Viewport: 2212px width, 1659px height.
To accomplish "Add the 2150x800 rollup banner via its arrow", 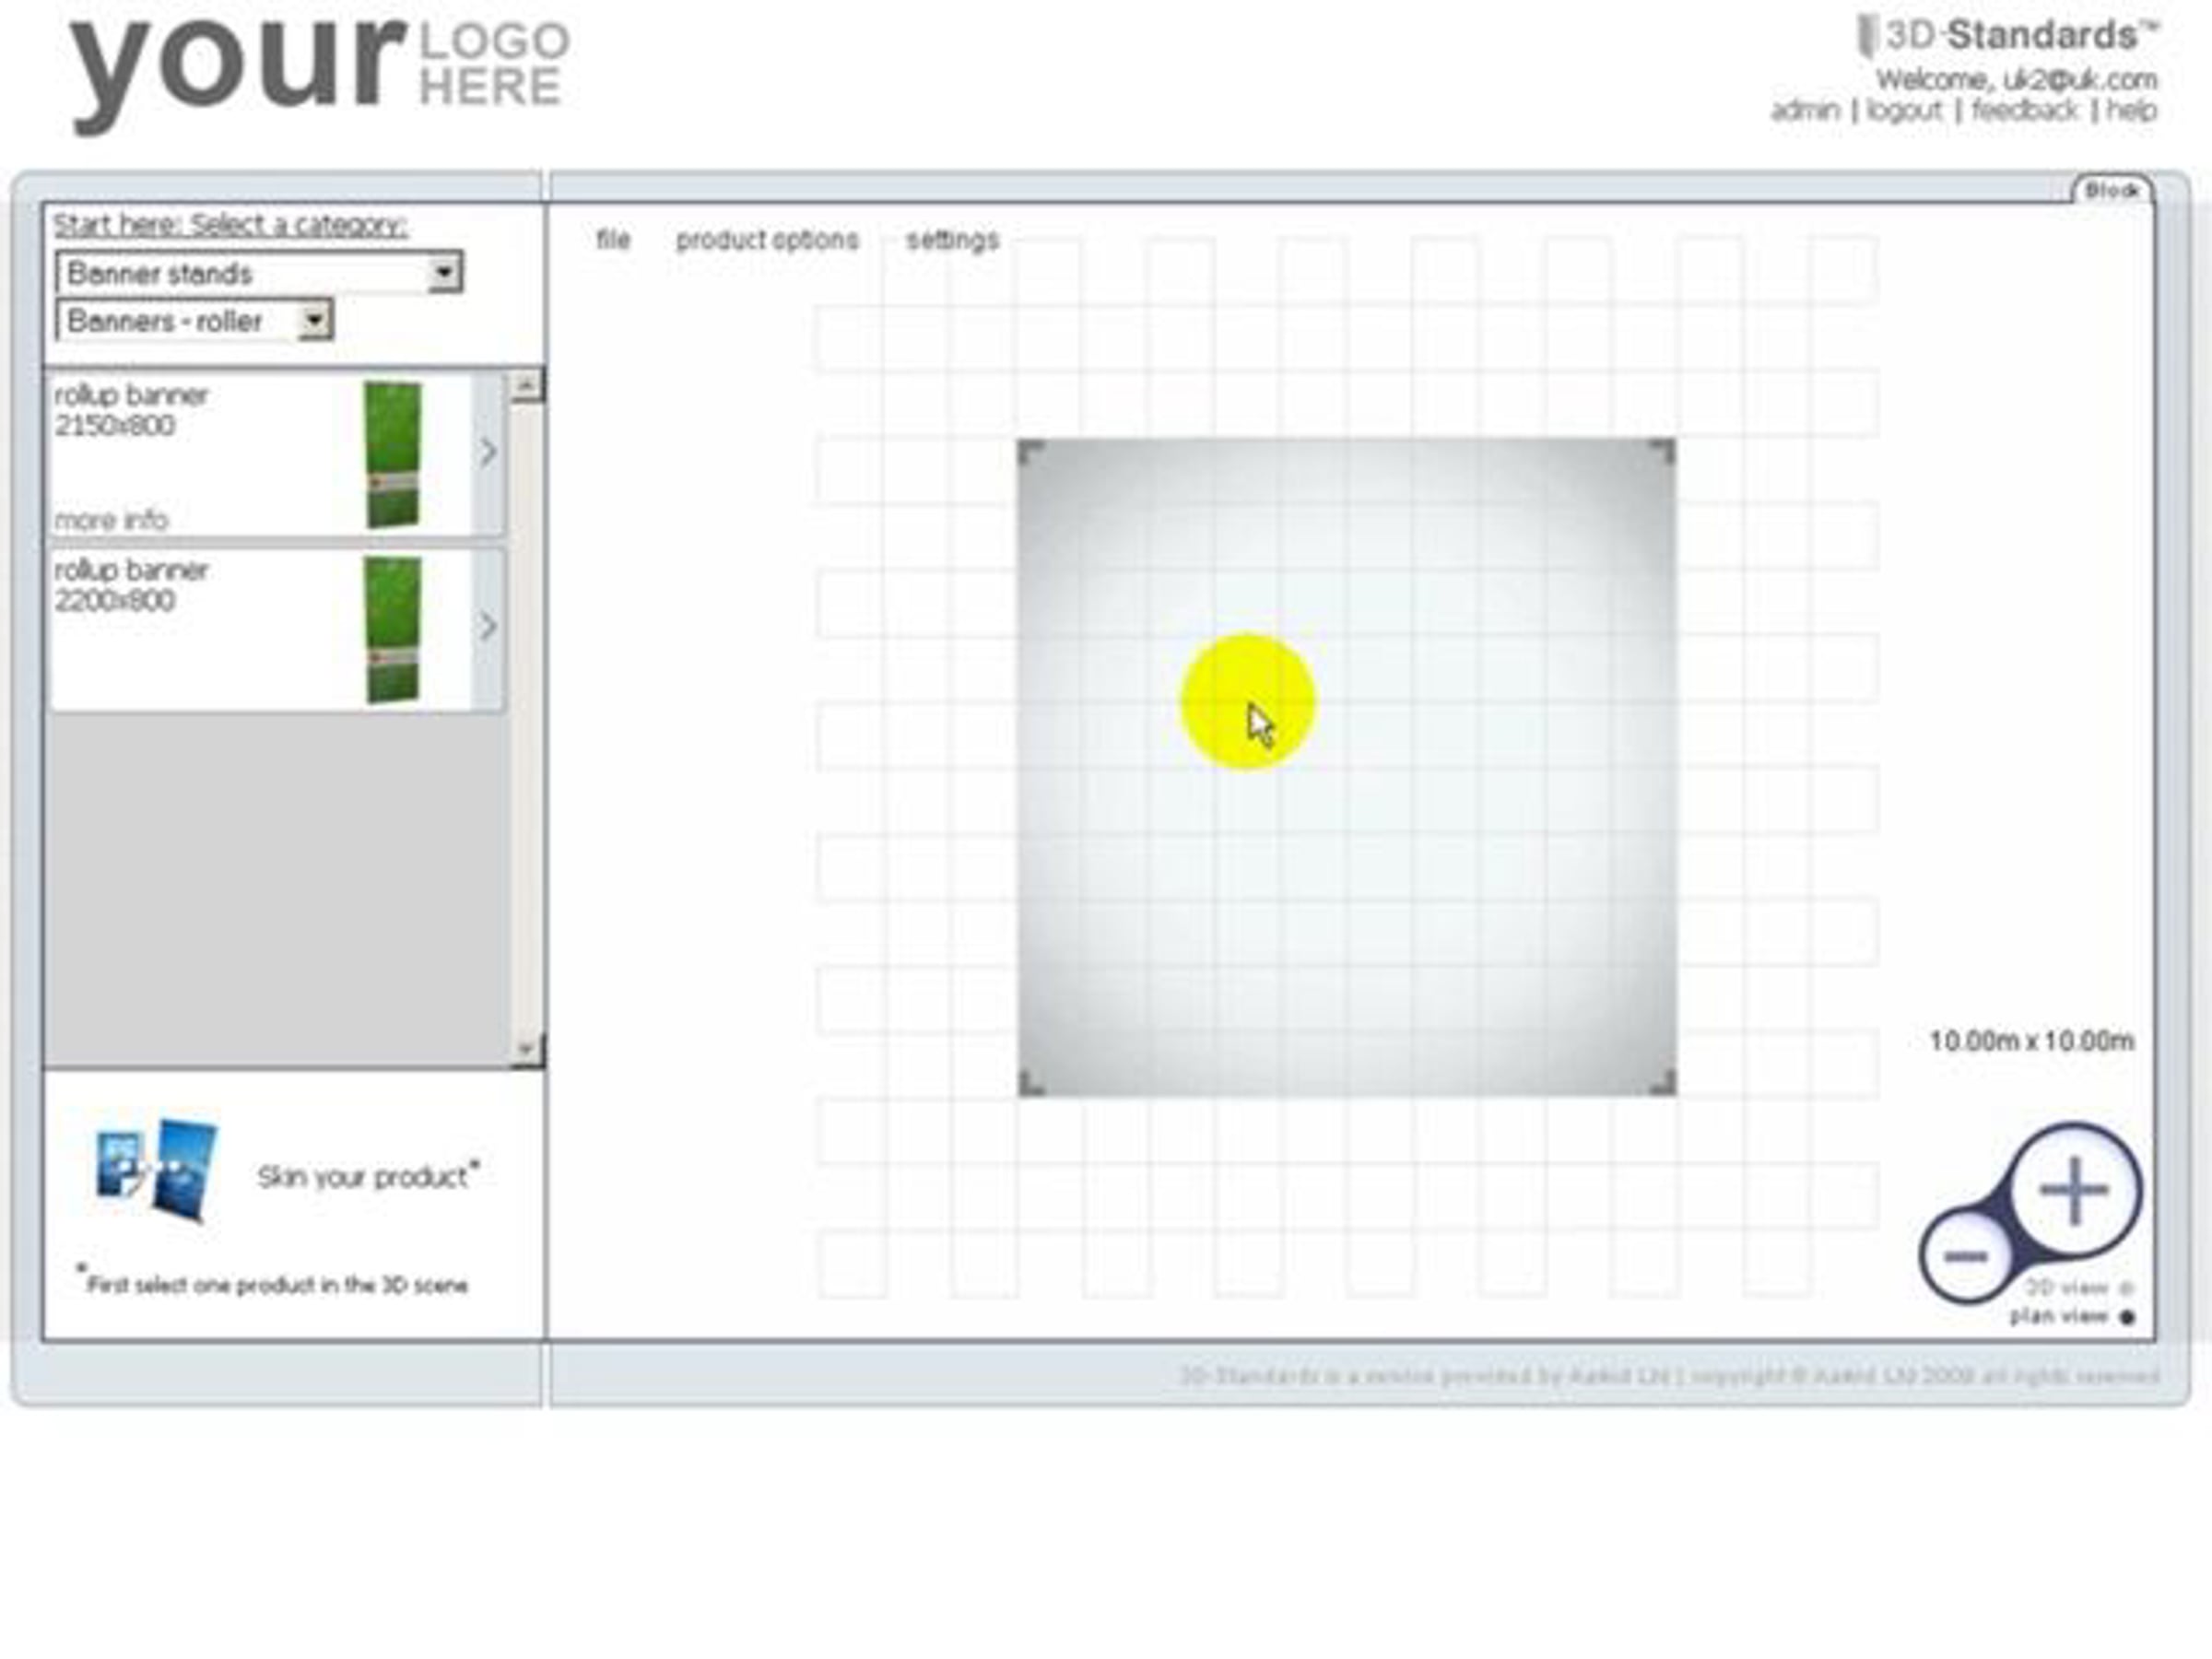I will (x=487, y=453).
